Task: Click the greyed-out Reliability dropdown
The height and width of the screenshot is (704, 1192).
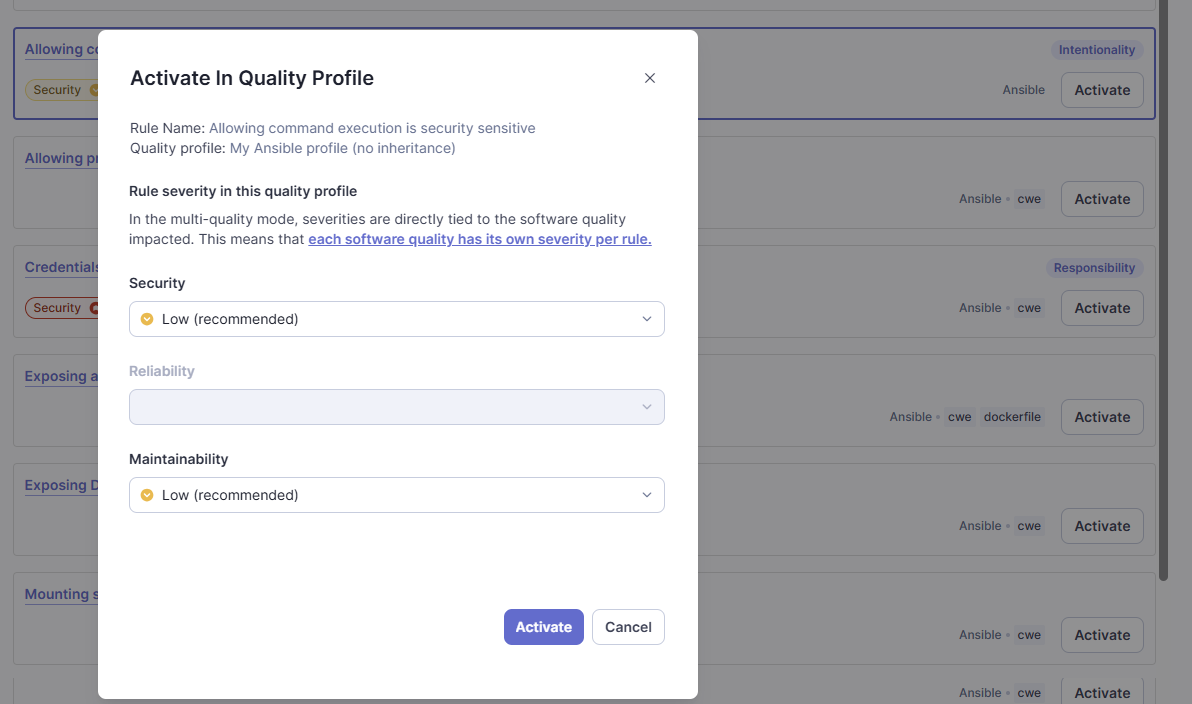Action: coord(396,407)
